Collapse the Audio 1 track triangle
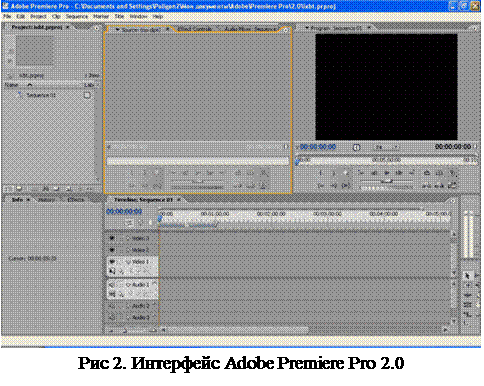 128,285
